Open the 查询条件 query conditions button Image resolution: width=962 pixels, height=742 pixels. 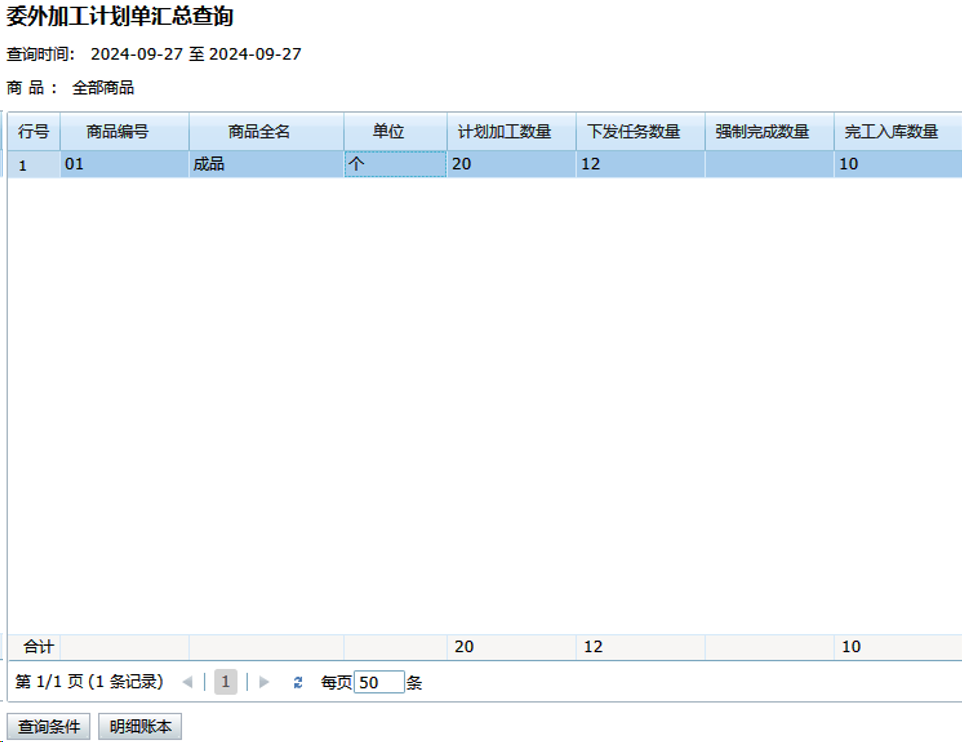(49, 727)
